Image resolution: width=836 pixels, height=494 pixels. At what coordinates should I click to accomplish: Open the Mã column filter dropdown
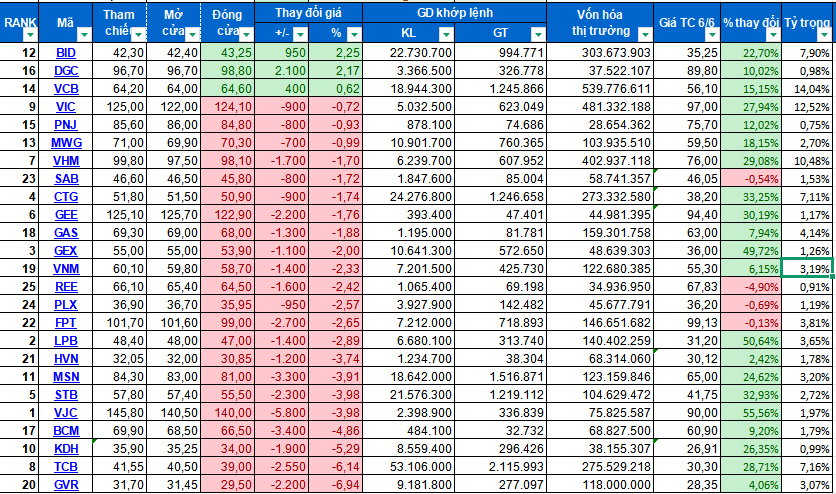pyautogui.click(x=84, y=35)
